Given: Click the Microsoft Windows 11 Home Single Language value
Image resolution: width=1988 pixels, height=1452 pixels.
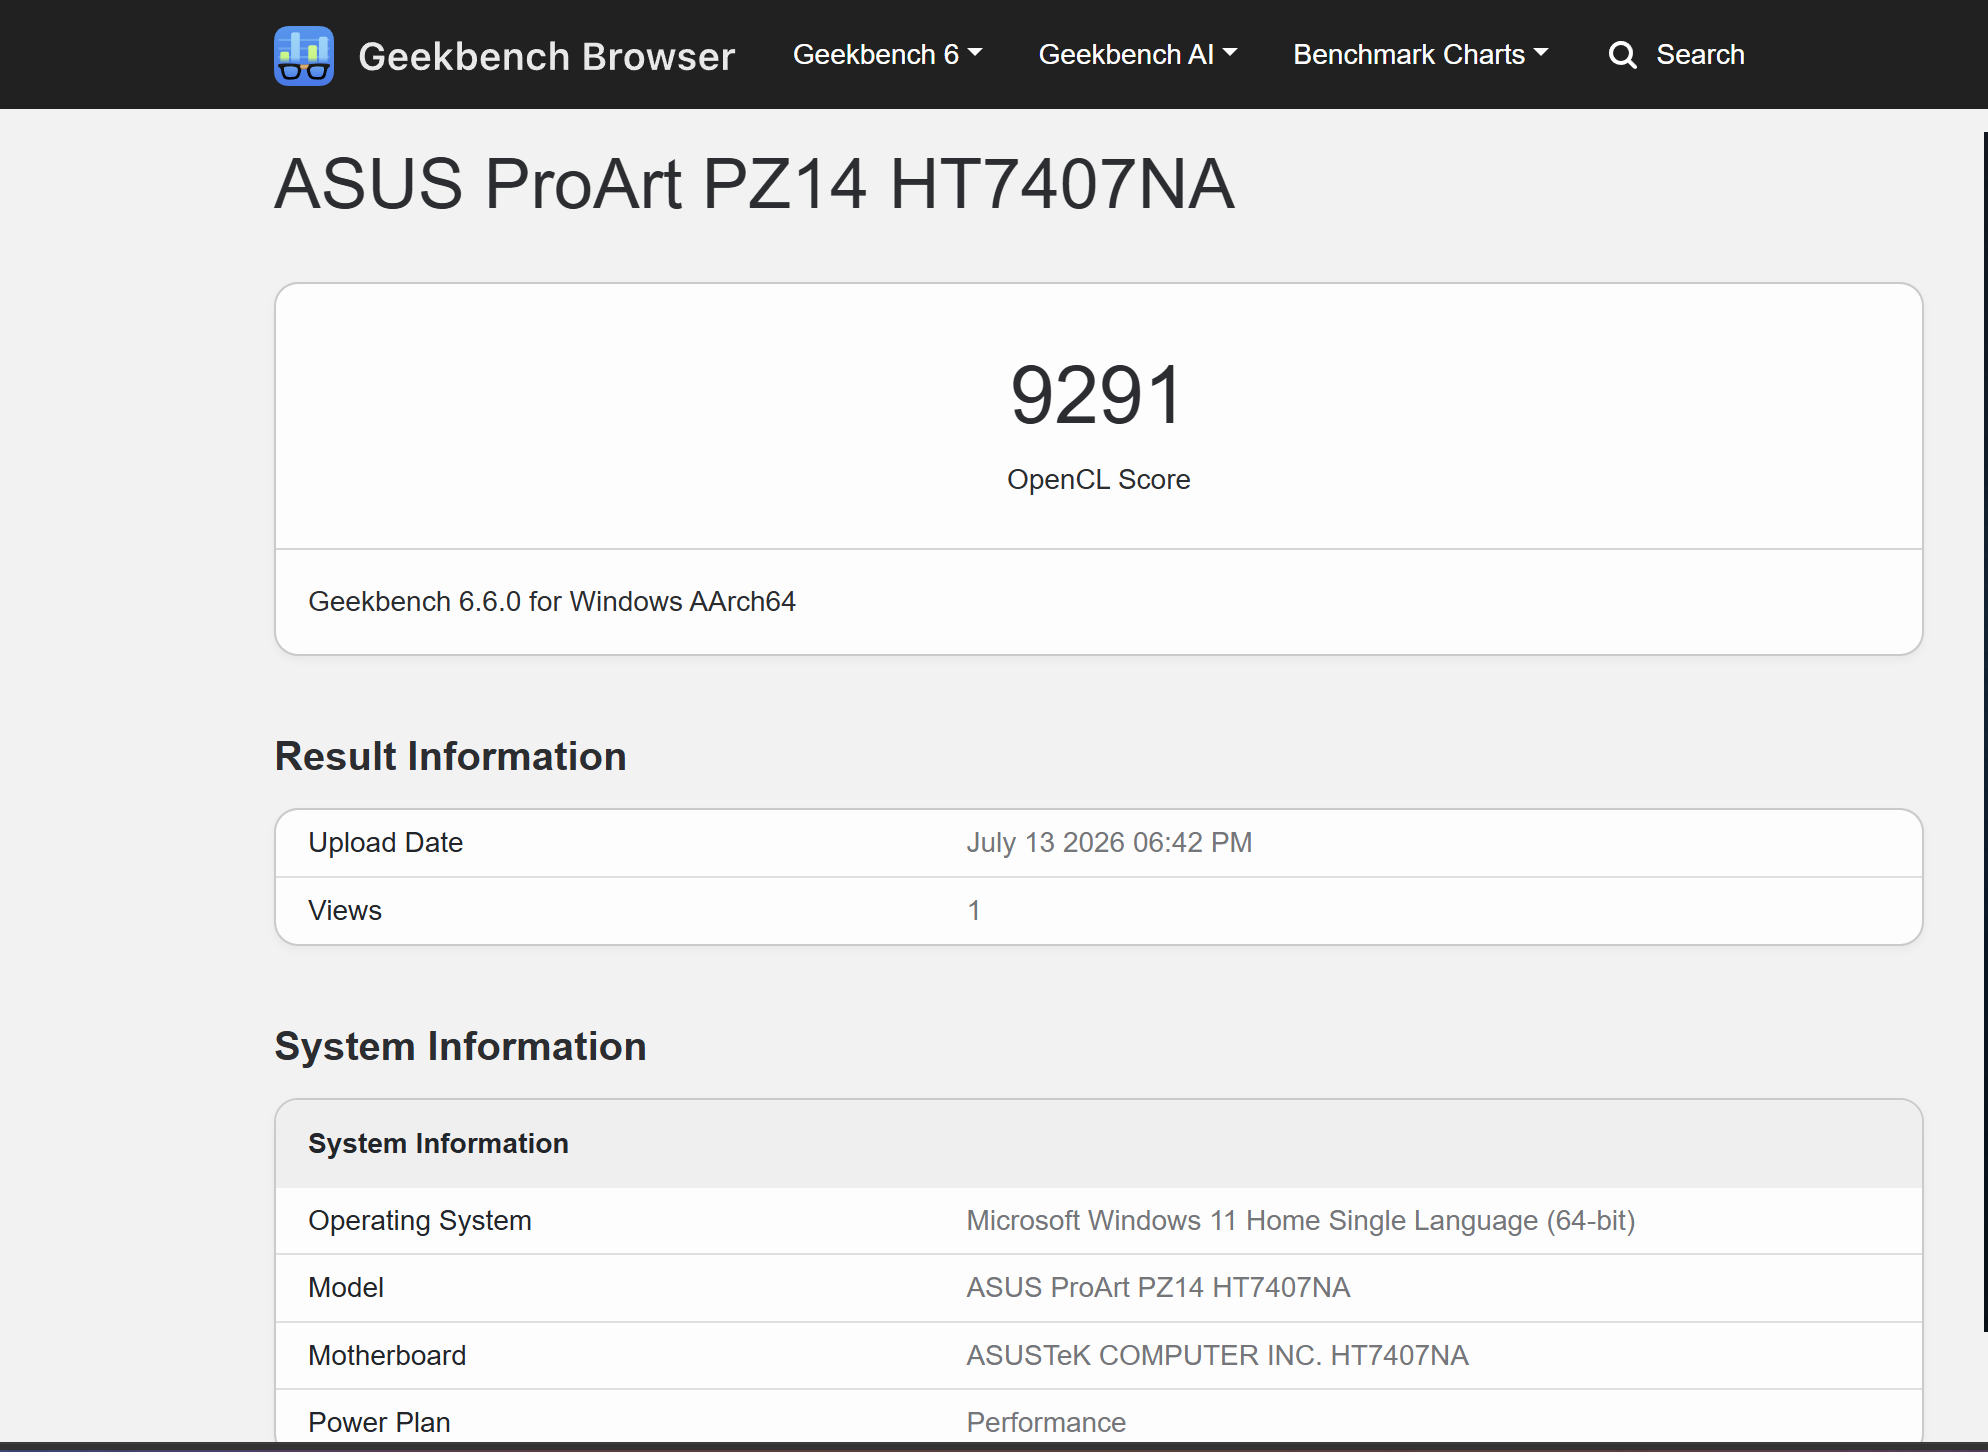Looking at the screenshot, I should click(x=1301, y=1221).
